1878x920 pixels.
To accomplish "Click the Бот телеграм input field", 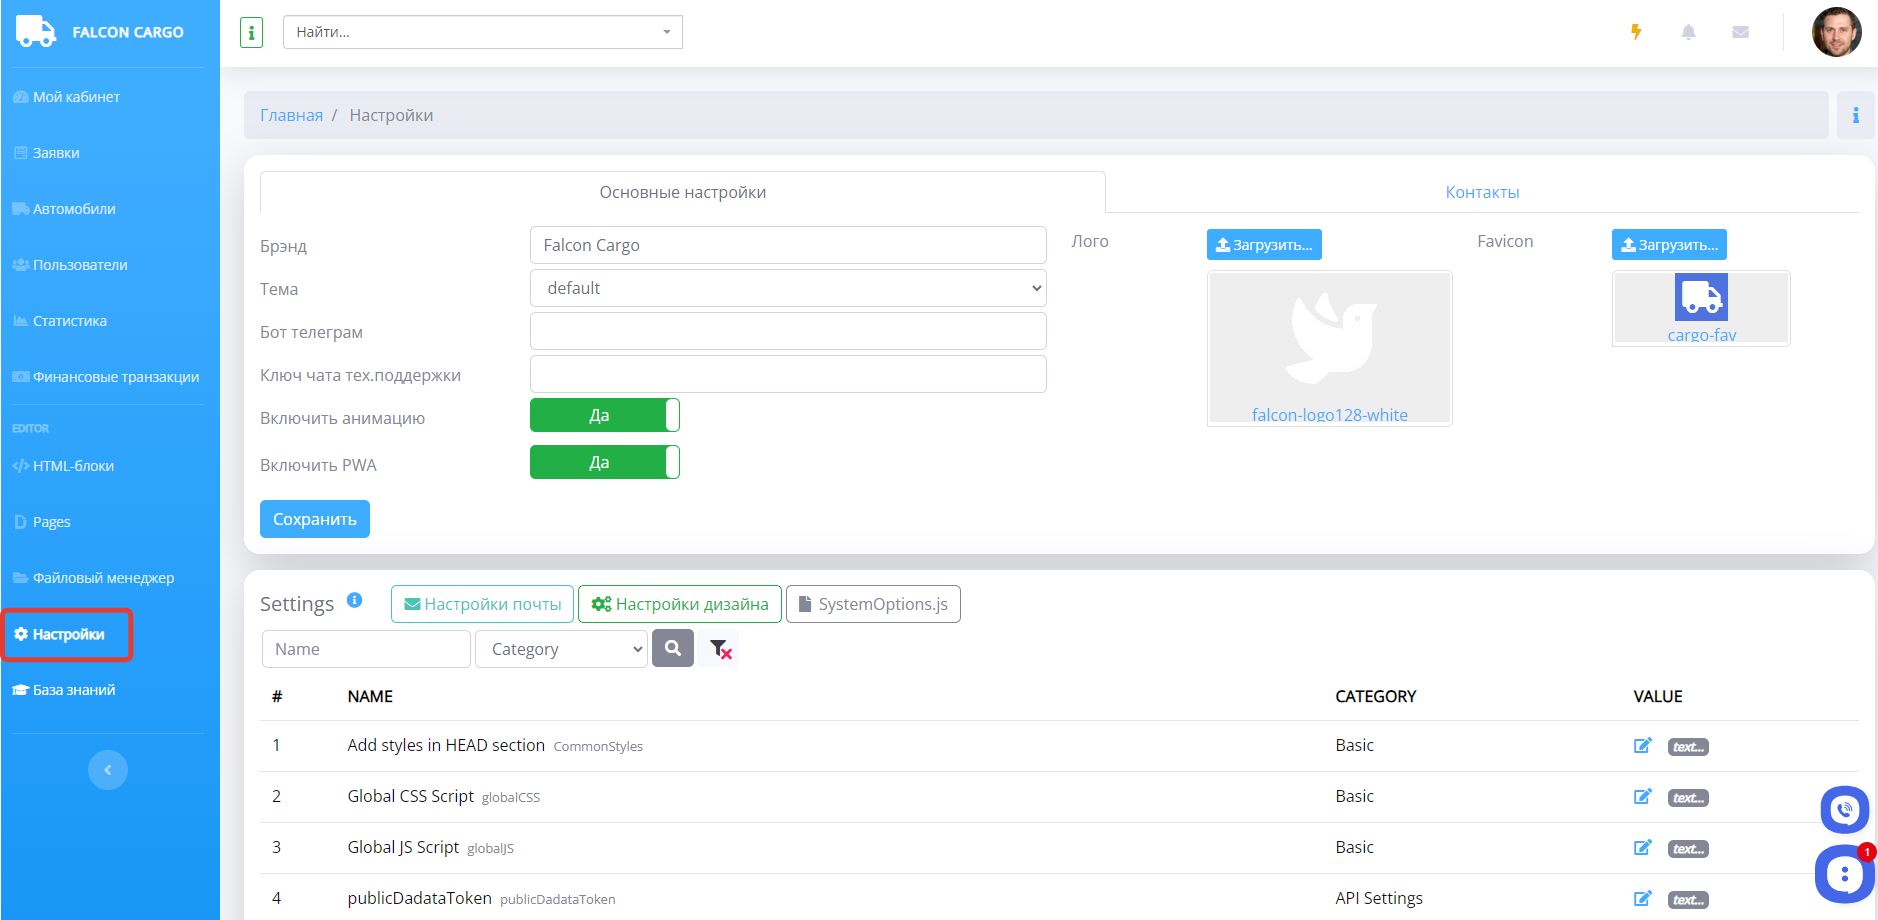I will [787, 332].
